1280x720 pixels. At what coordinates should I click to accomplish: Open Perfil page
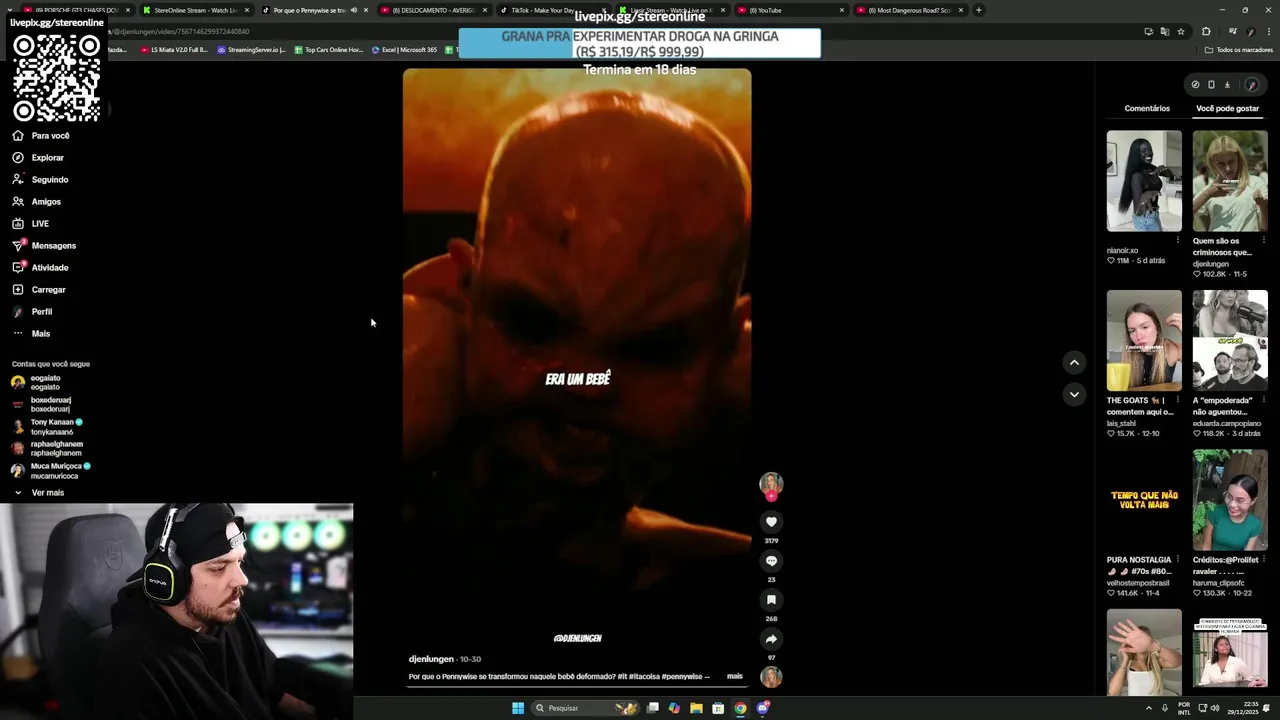(x=32, y=312)
